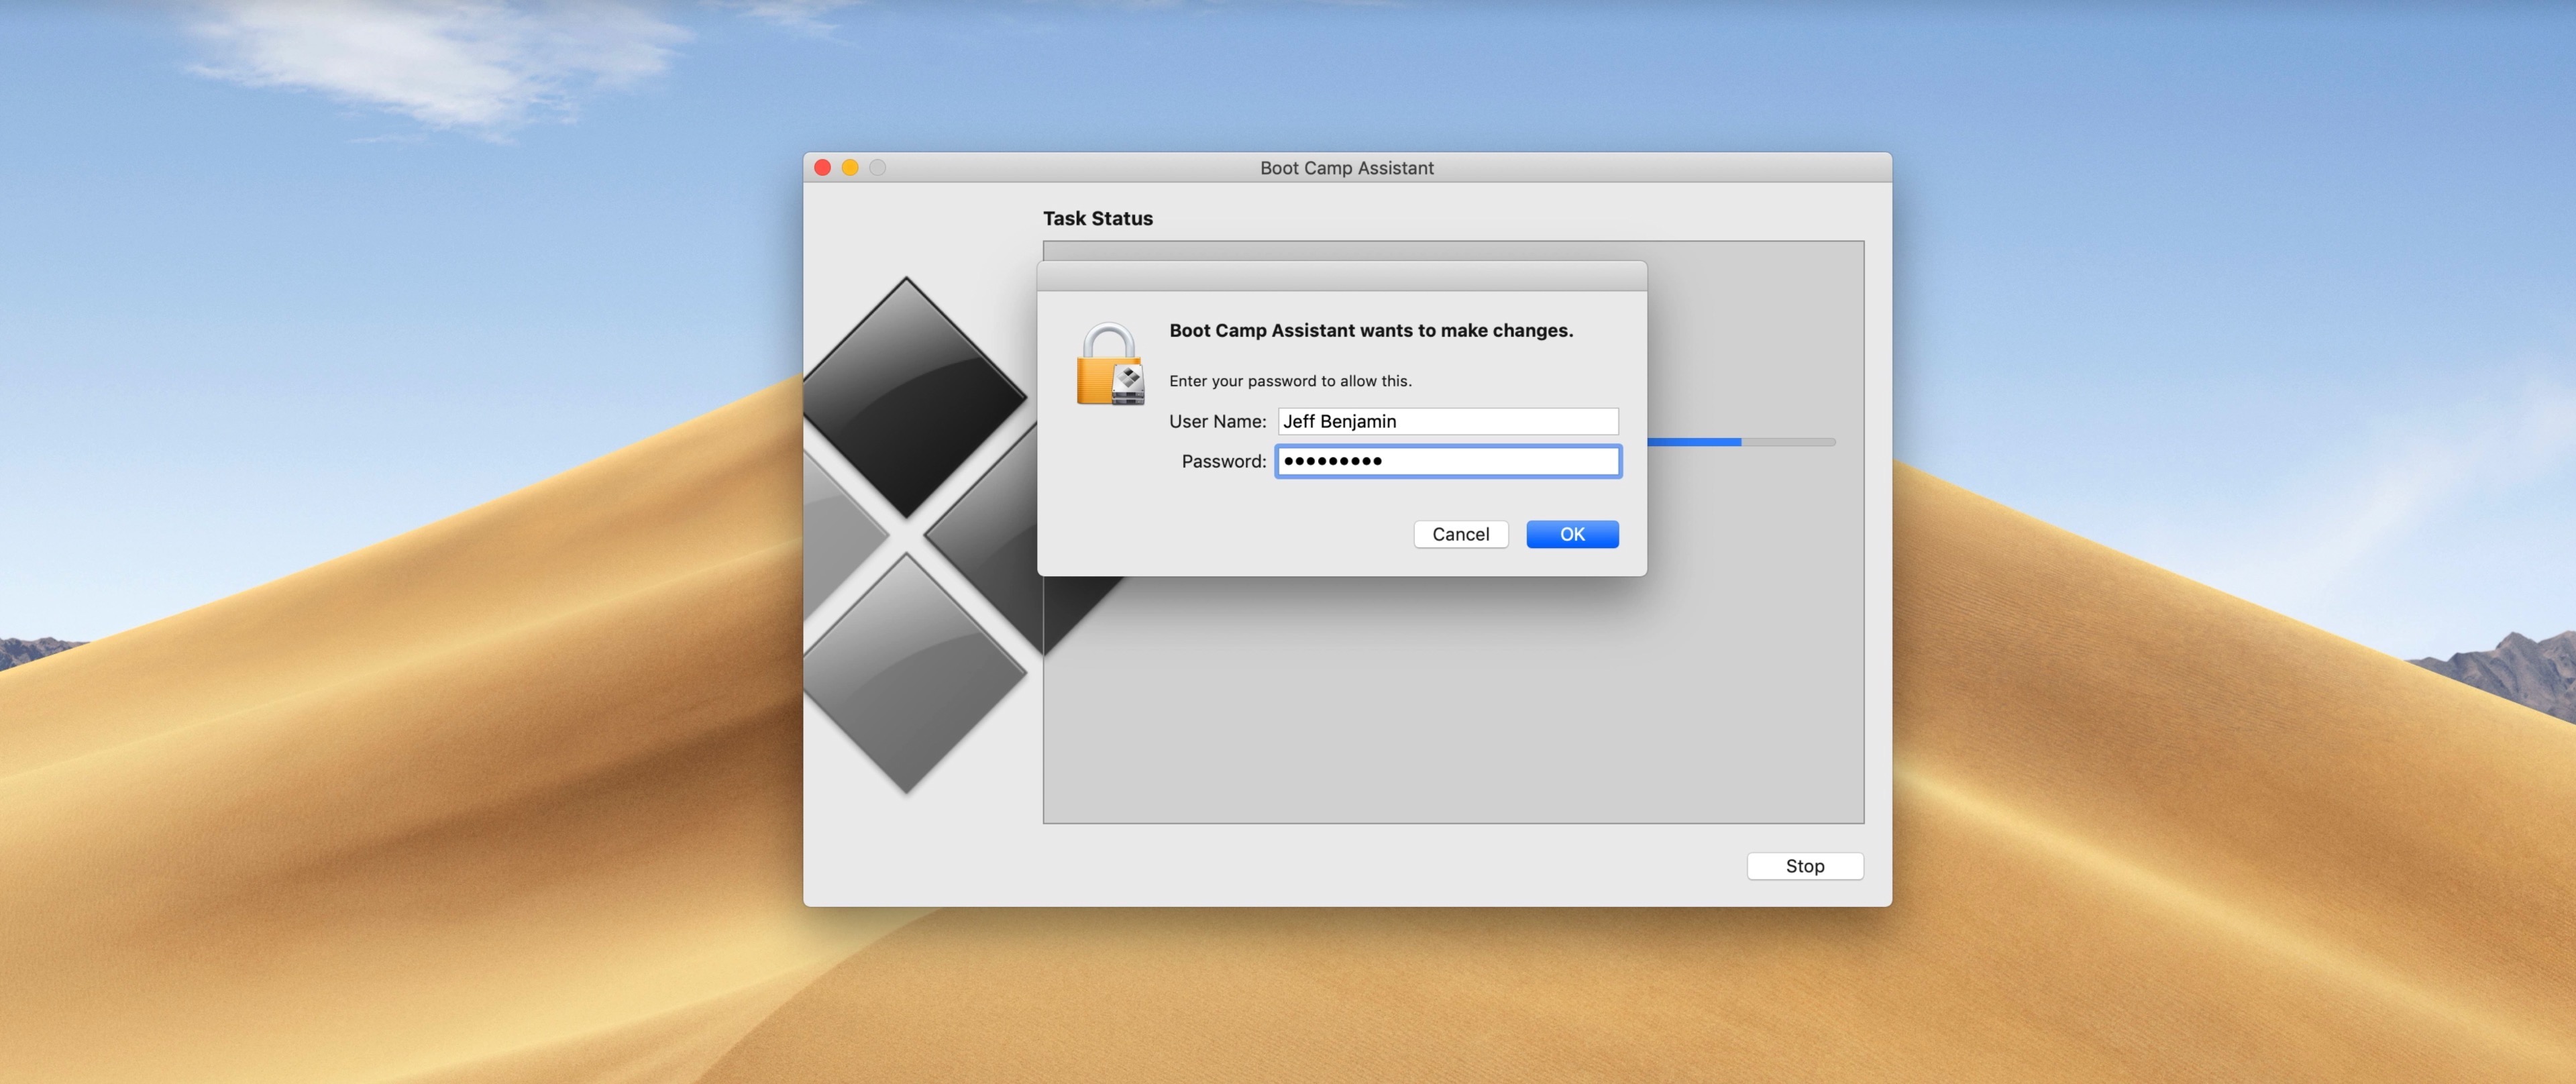Click the Task Status heading

[x=1097, y=218]
